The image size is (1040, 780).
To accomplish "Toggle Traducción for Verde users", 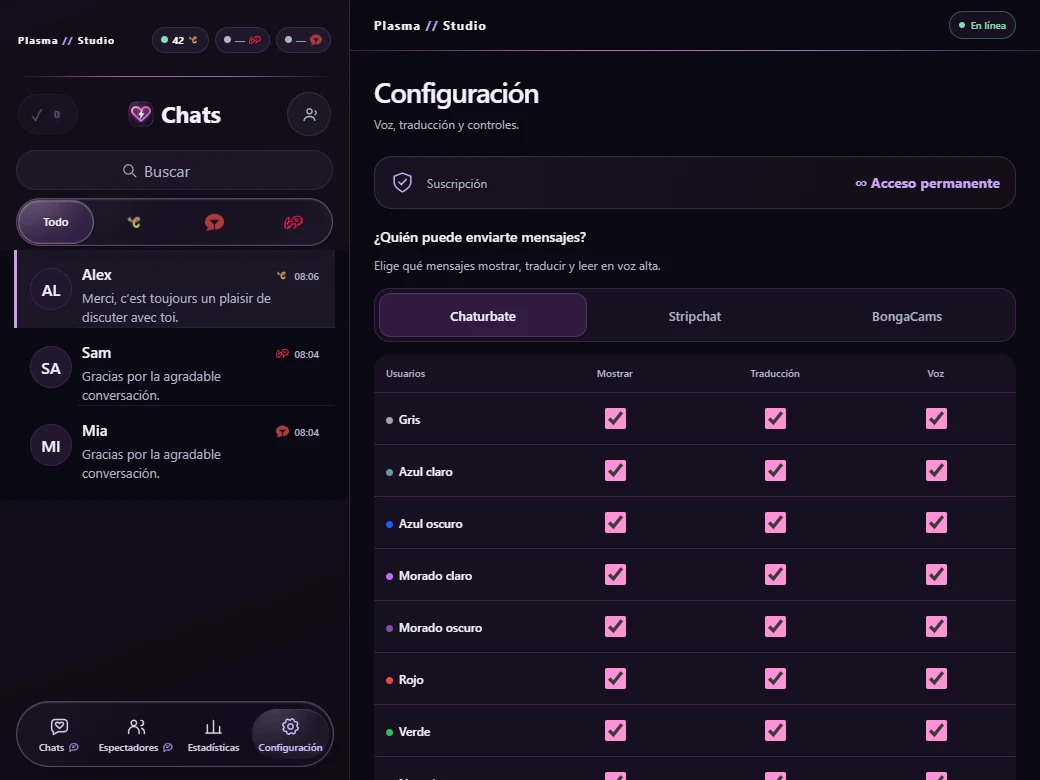I will click(x=775, y=730).
